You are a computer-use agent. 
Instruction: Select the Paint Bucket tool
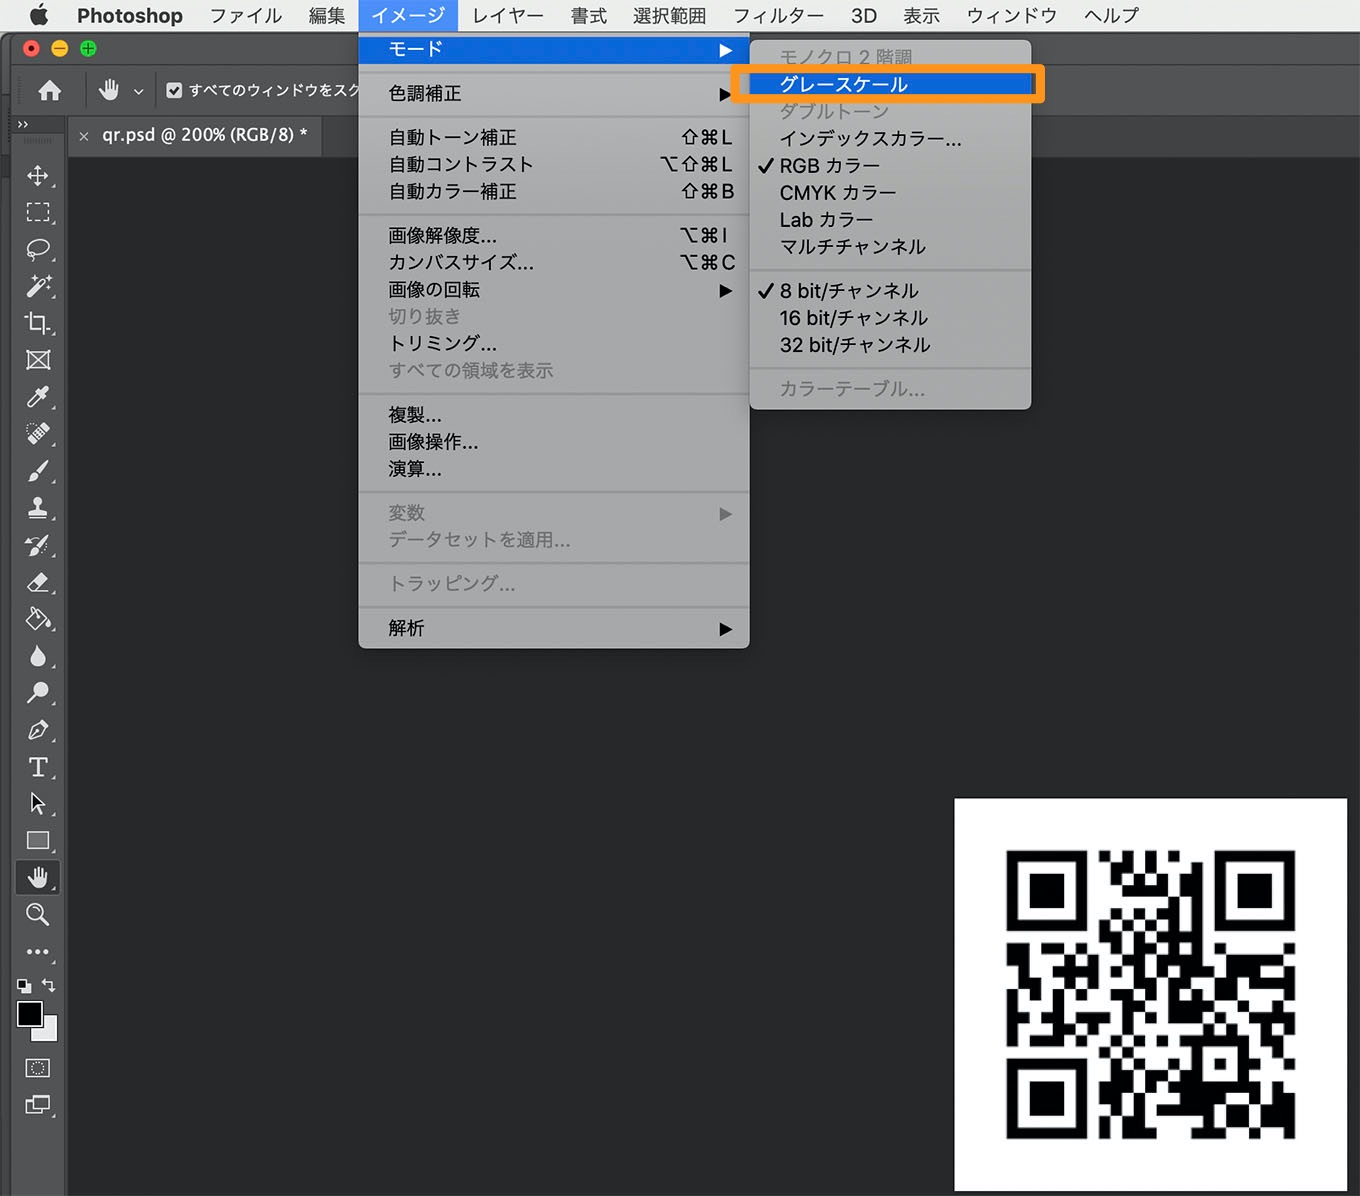(x=38, y=620)
